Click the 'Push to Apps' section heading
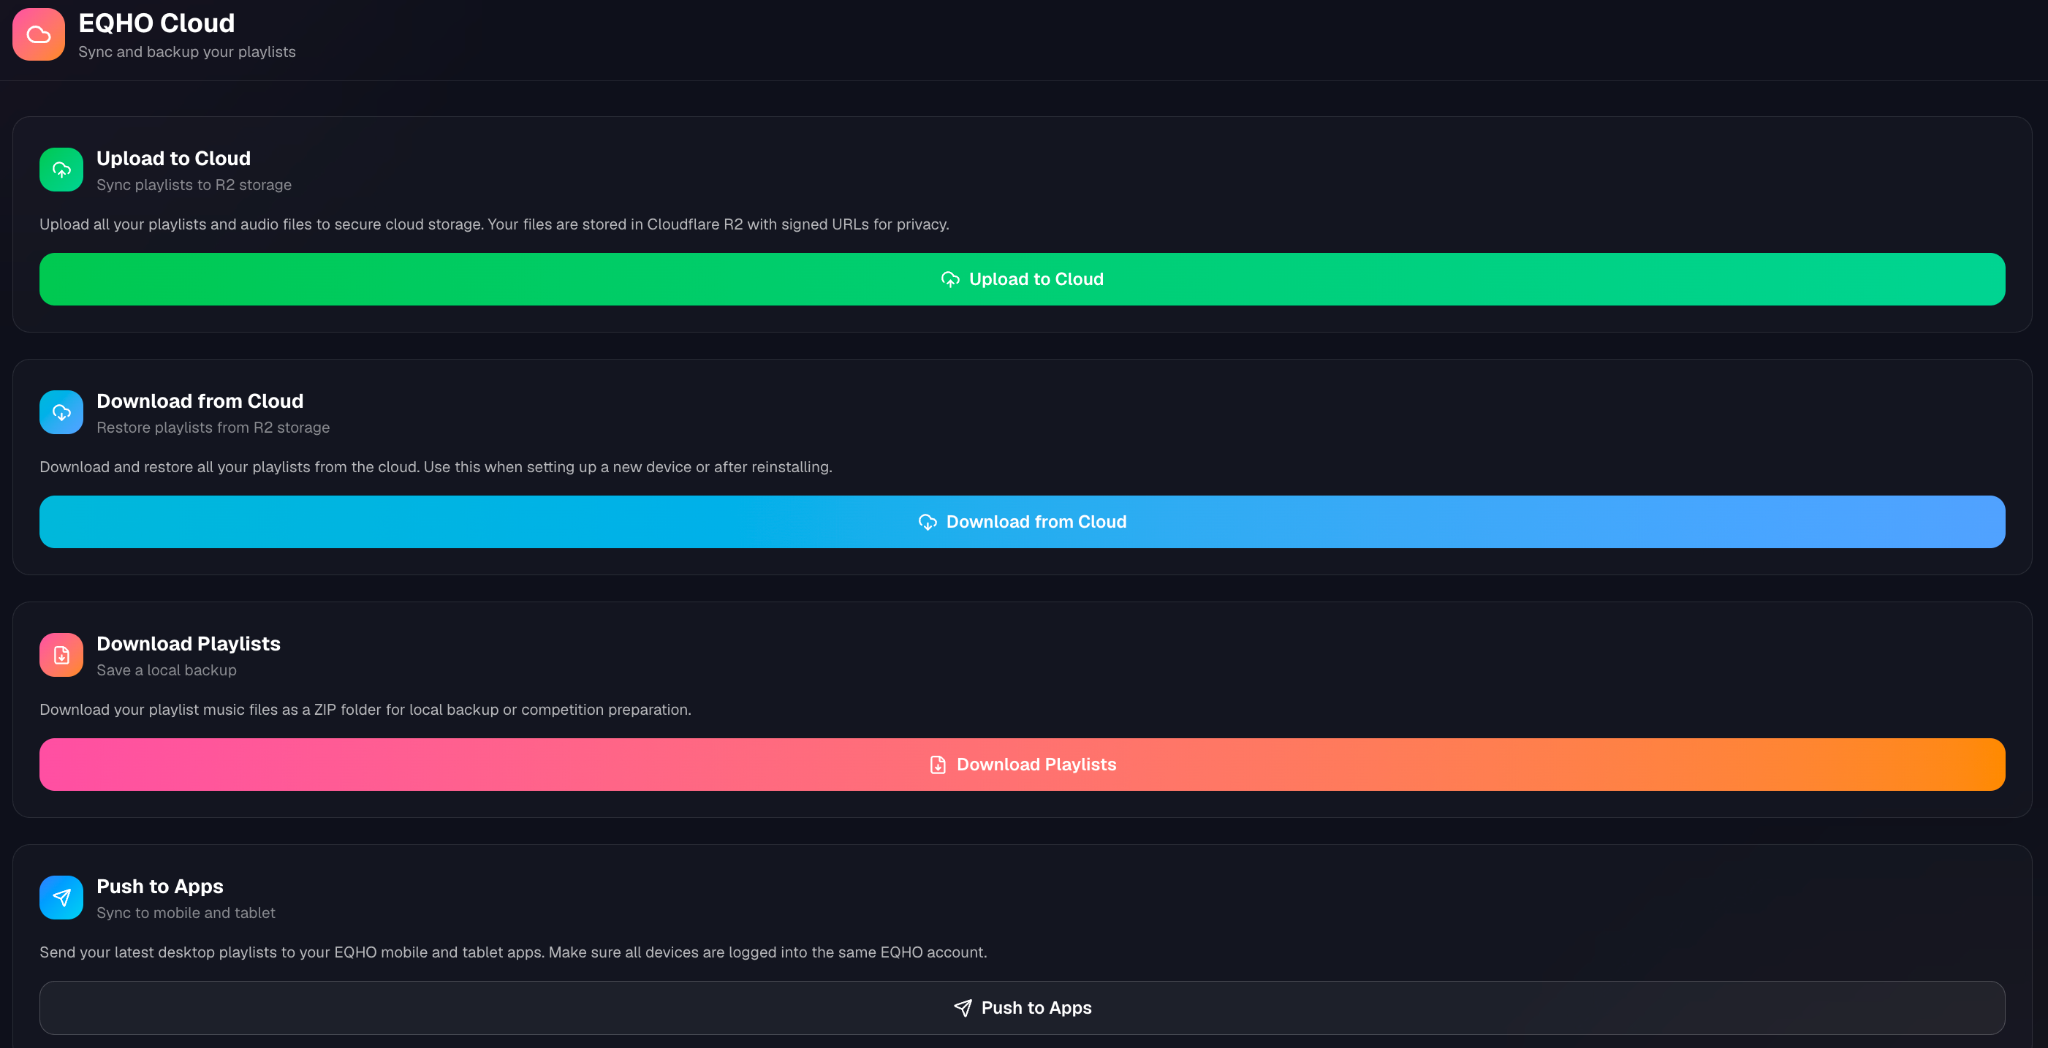 pos(160,886)
